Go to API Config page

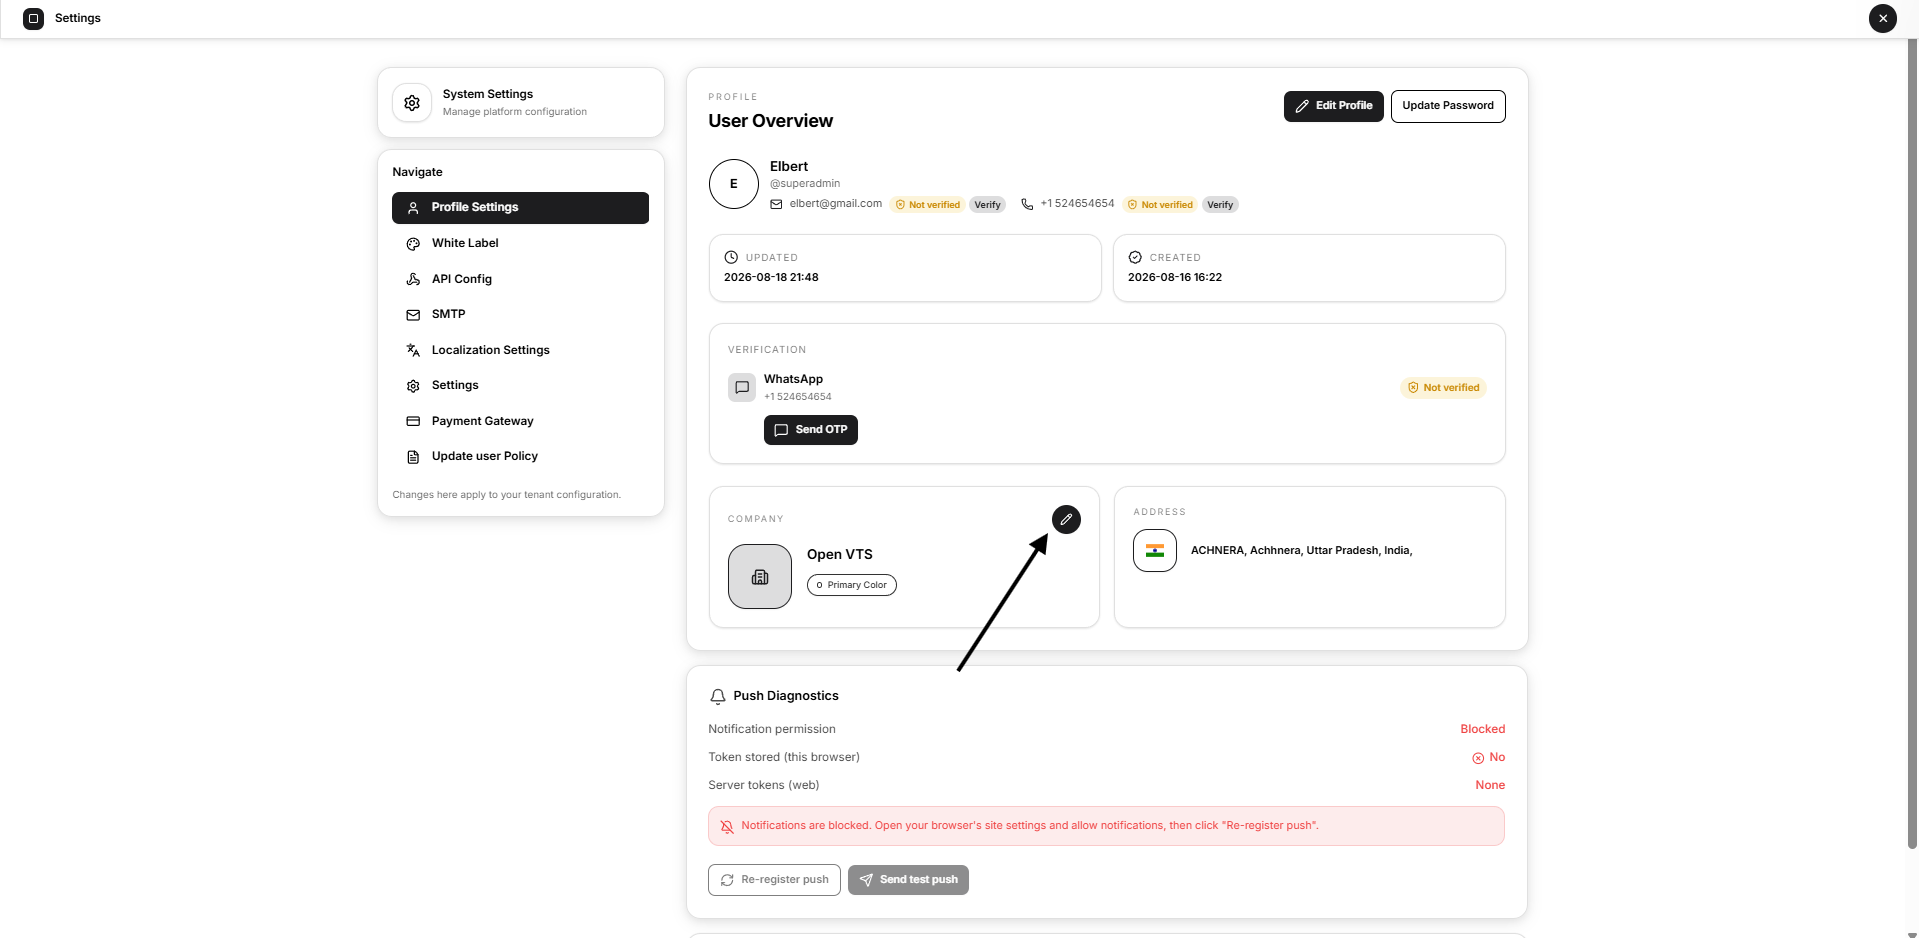coord(520,279)
